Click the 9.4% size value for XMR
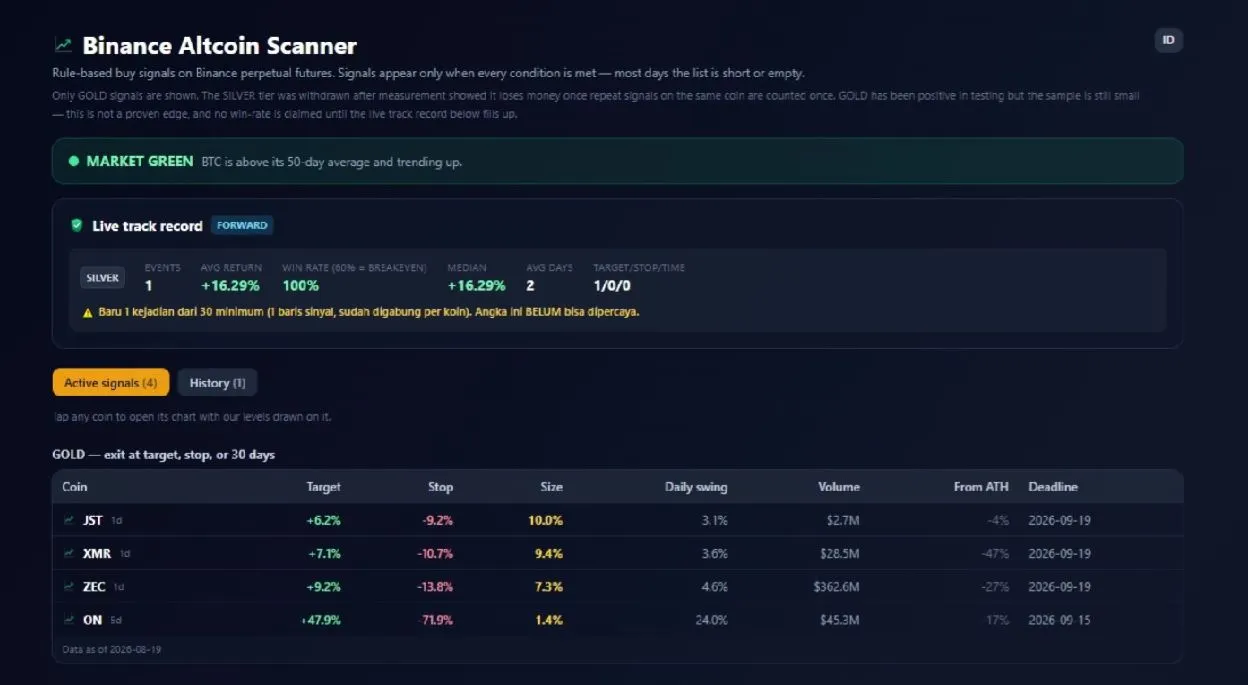 click(x=549, y=553)
